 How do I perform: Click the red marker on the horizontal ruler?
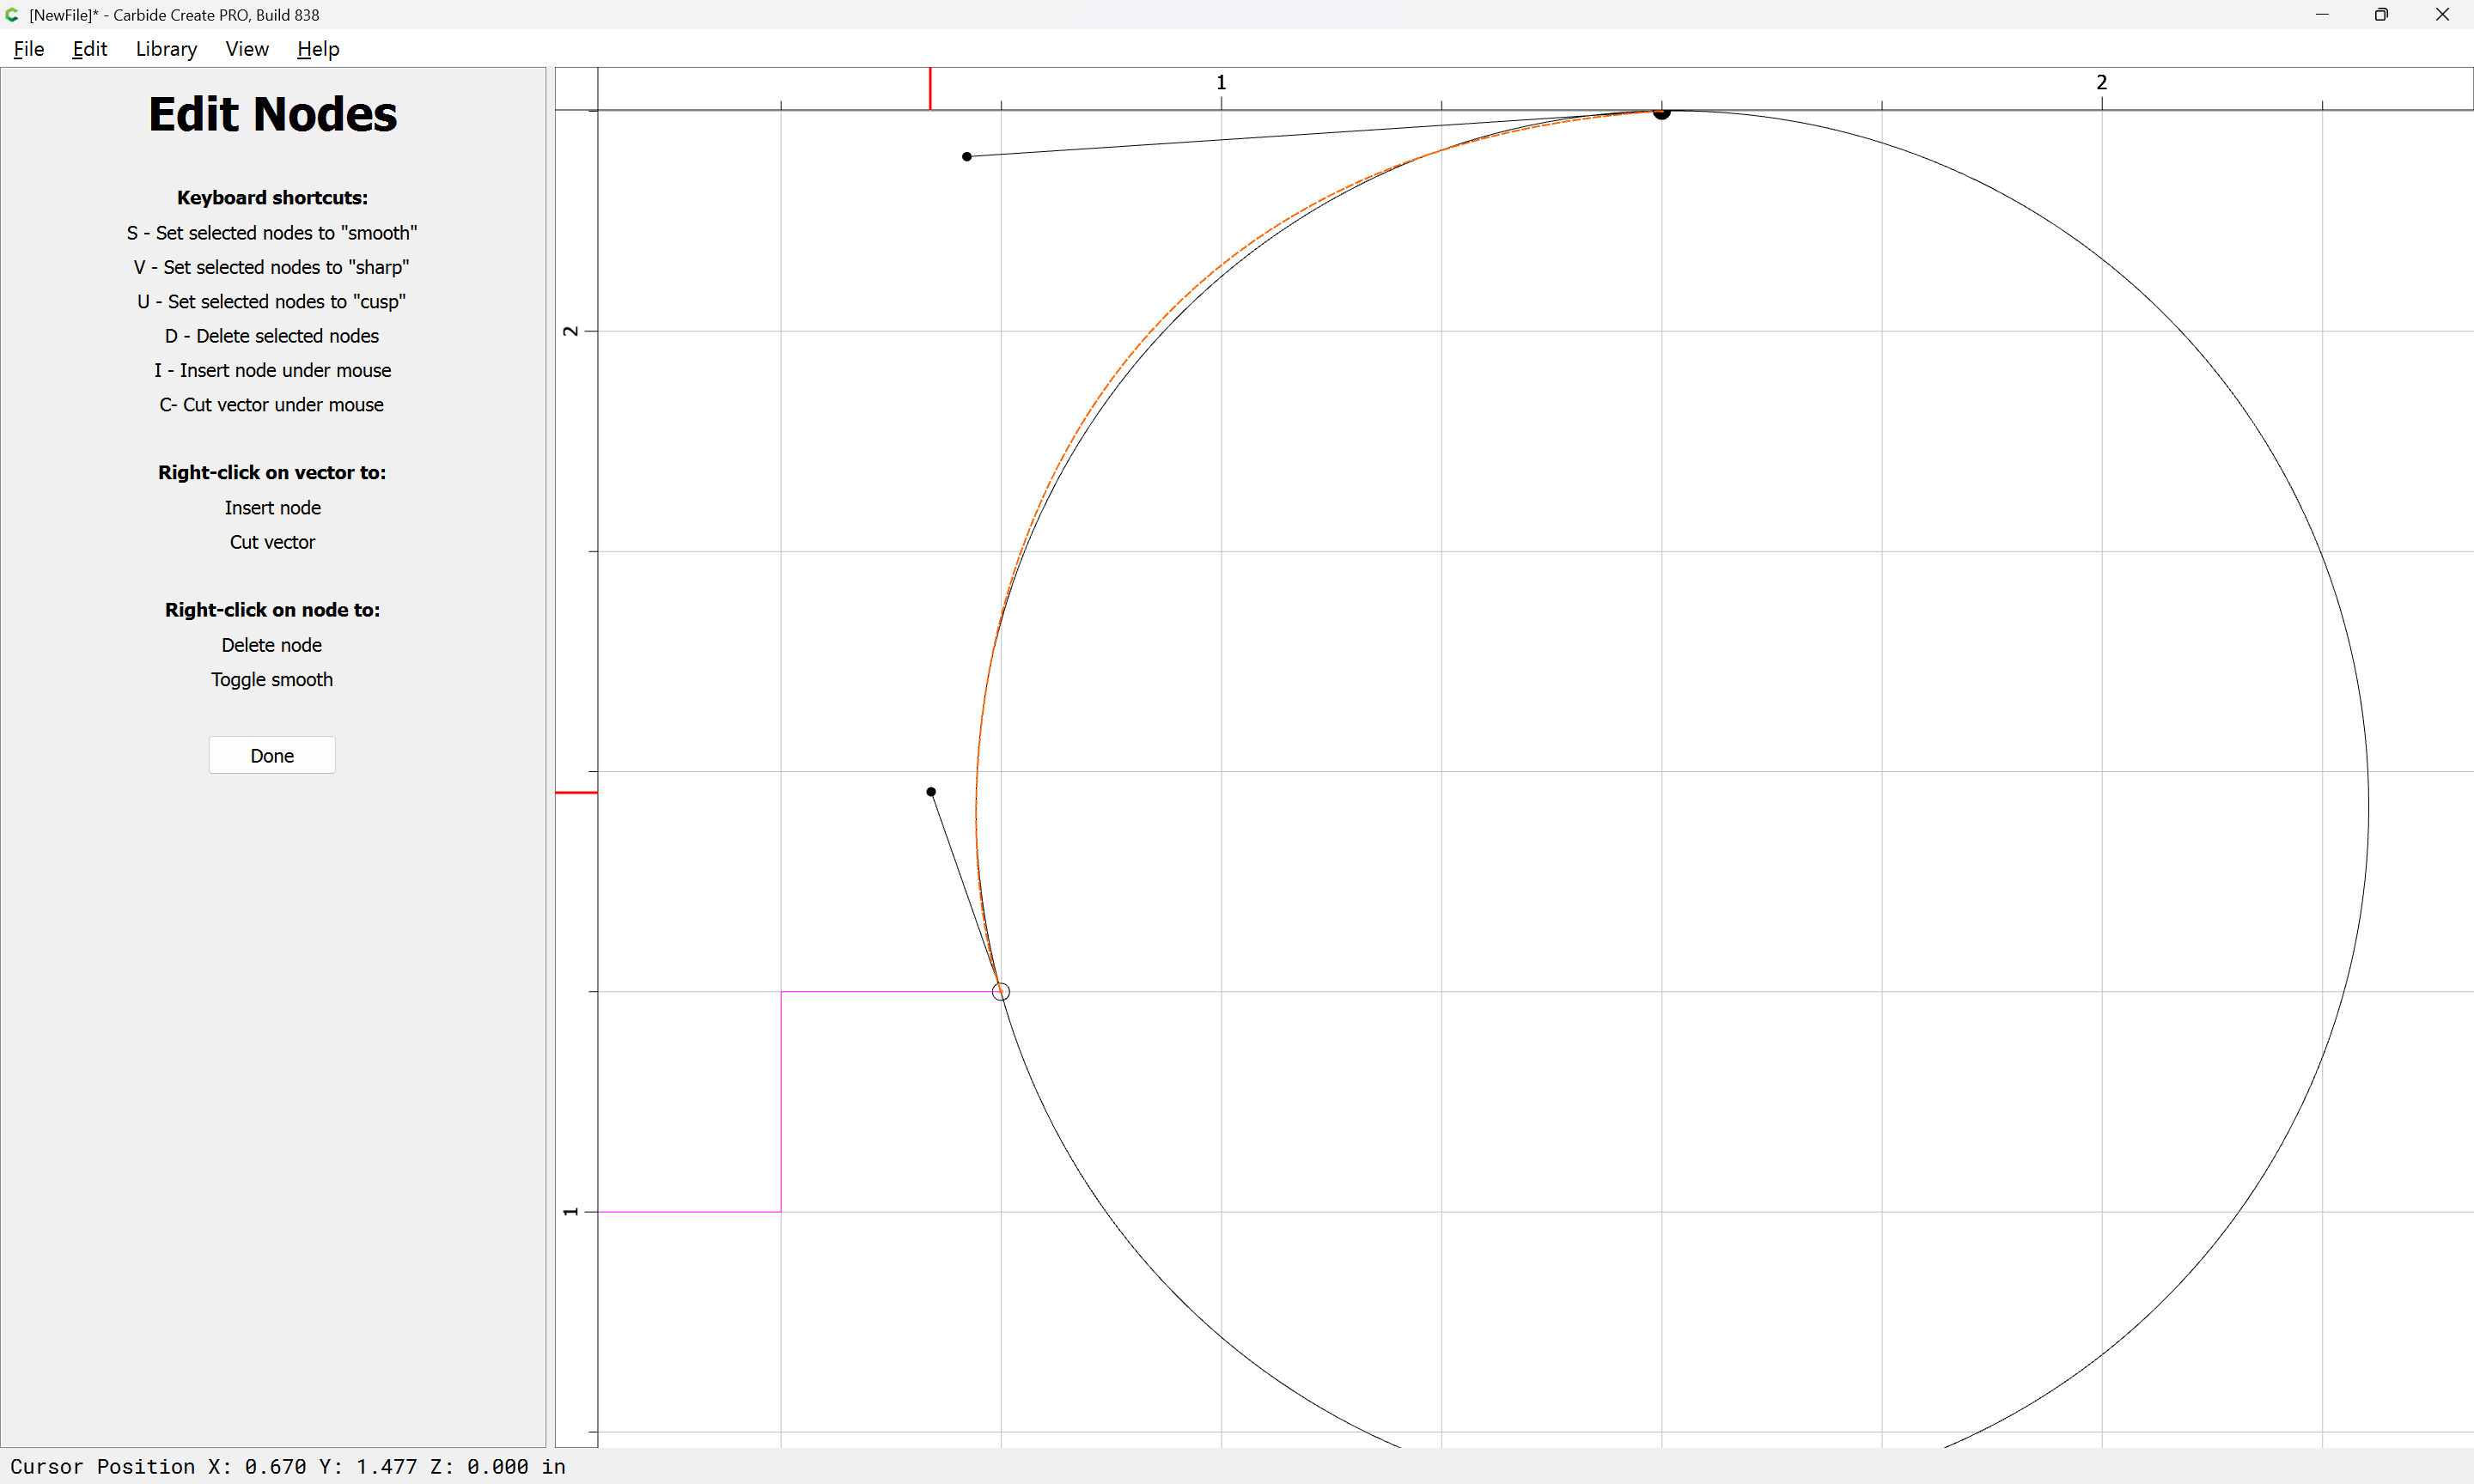pyautogui.click(x=930, y=88)
